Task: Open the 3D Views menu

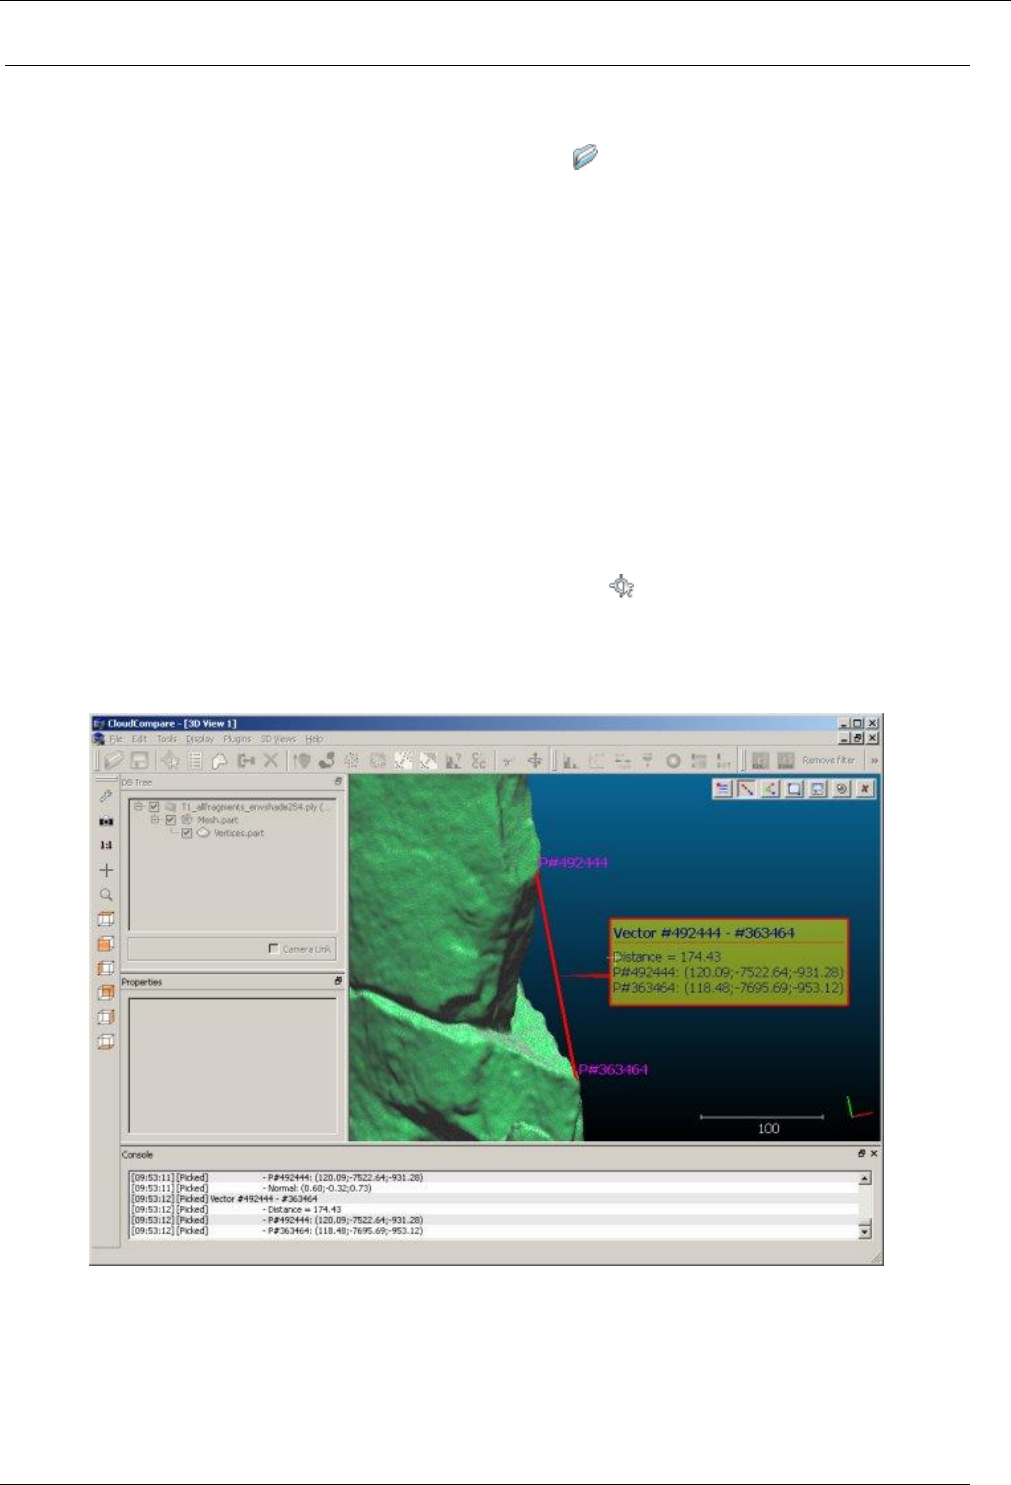Action: [279, 739]
